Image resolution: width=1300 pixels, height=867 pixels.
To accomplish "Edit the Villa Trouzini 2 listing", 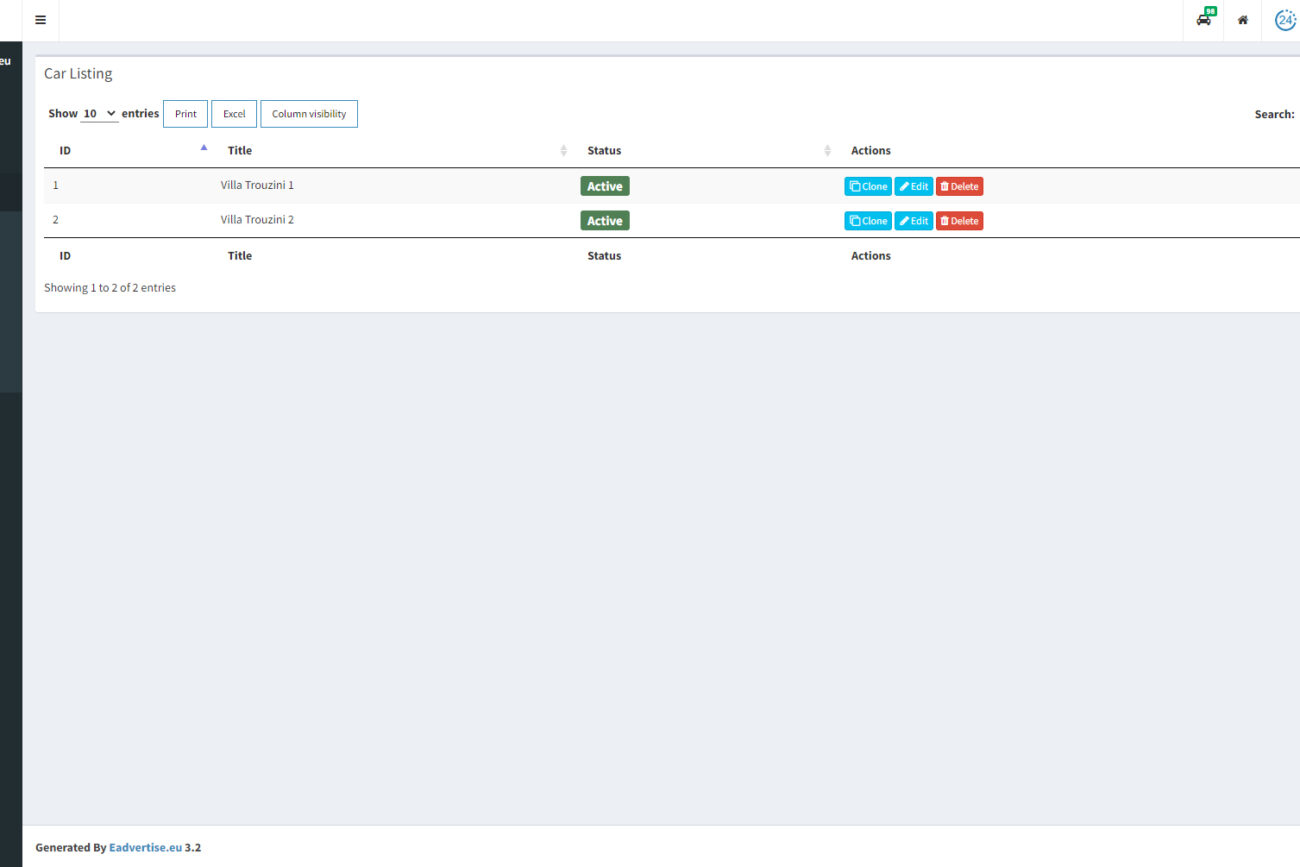I will [x=913, y=221].
